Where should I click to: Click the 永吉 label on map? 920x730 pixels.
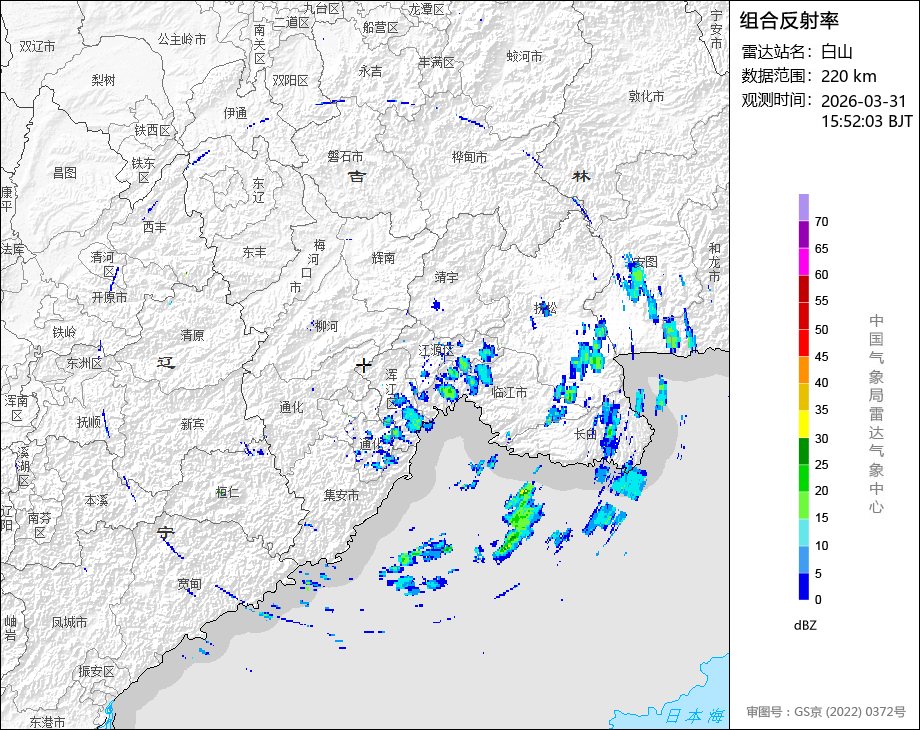pos(370,71)
